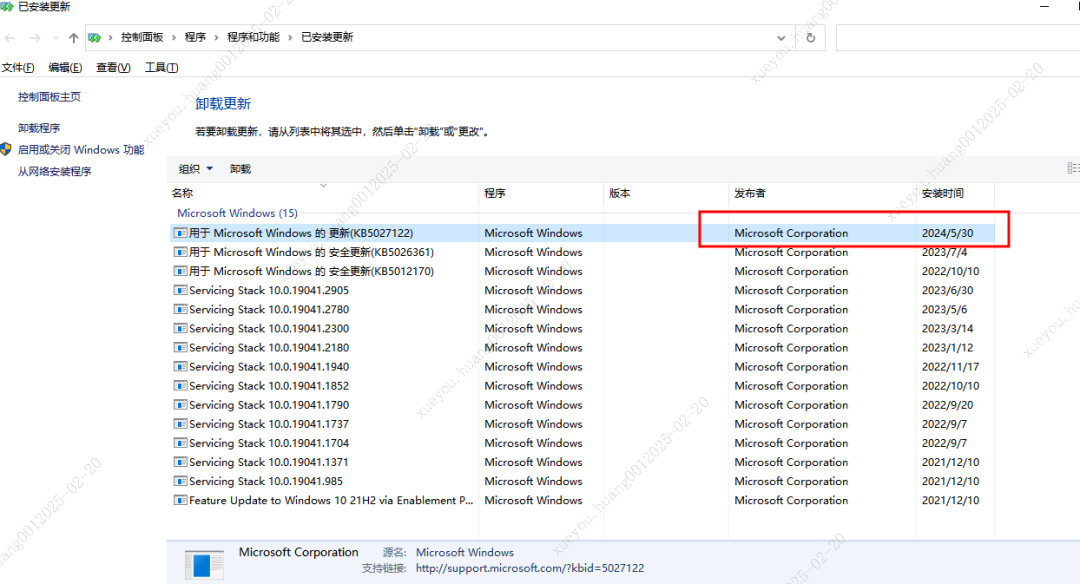Select Servicing Stack 10.0.19041.1852
1080x584 pixels.
582,386
